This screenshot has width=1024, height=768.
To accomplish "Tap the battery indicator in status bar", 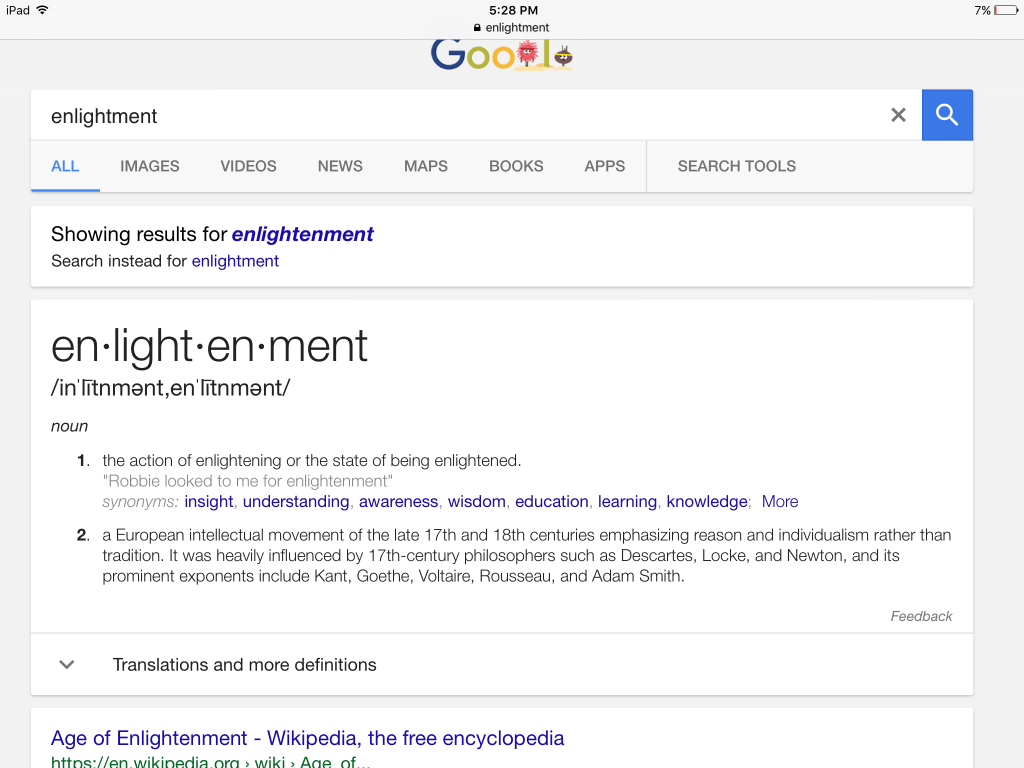I will pos(1006,10).
